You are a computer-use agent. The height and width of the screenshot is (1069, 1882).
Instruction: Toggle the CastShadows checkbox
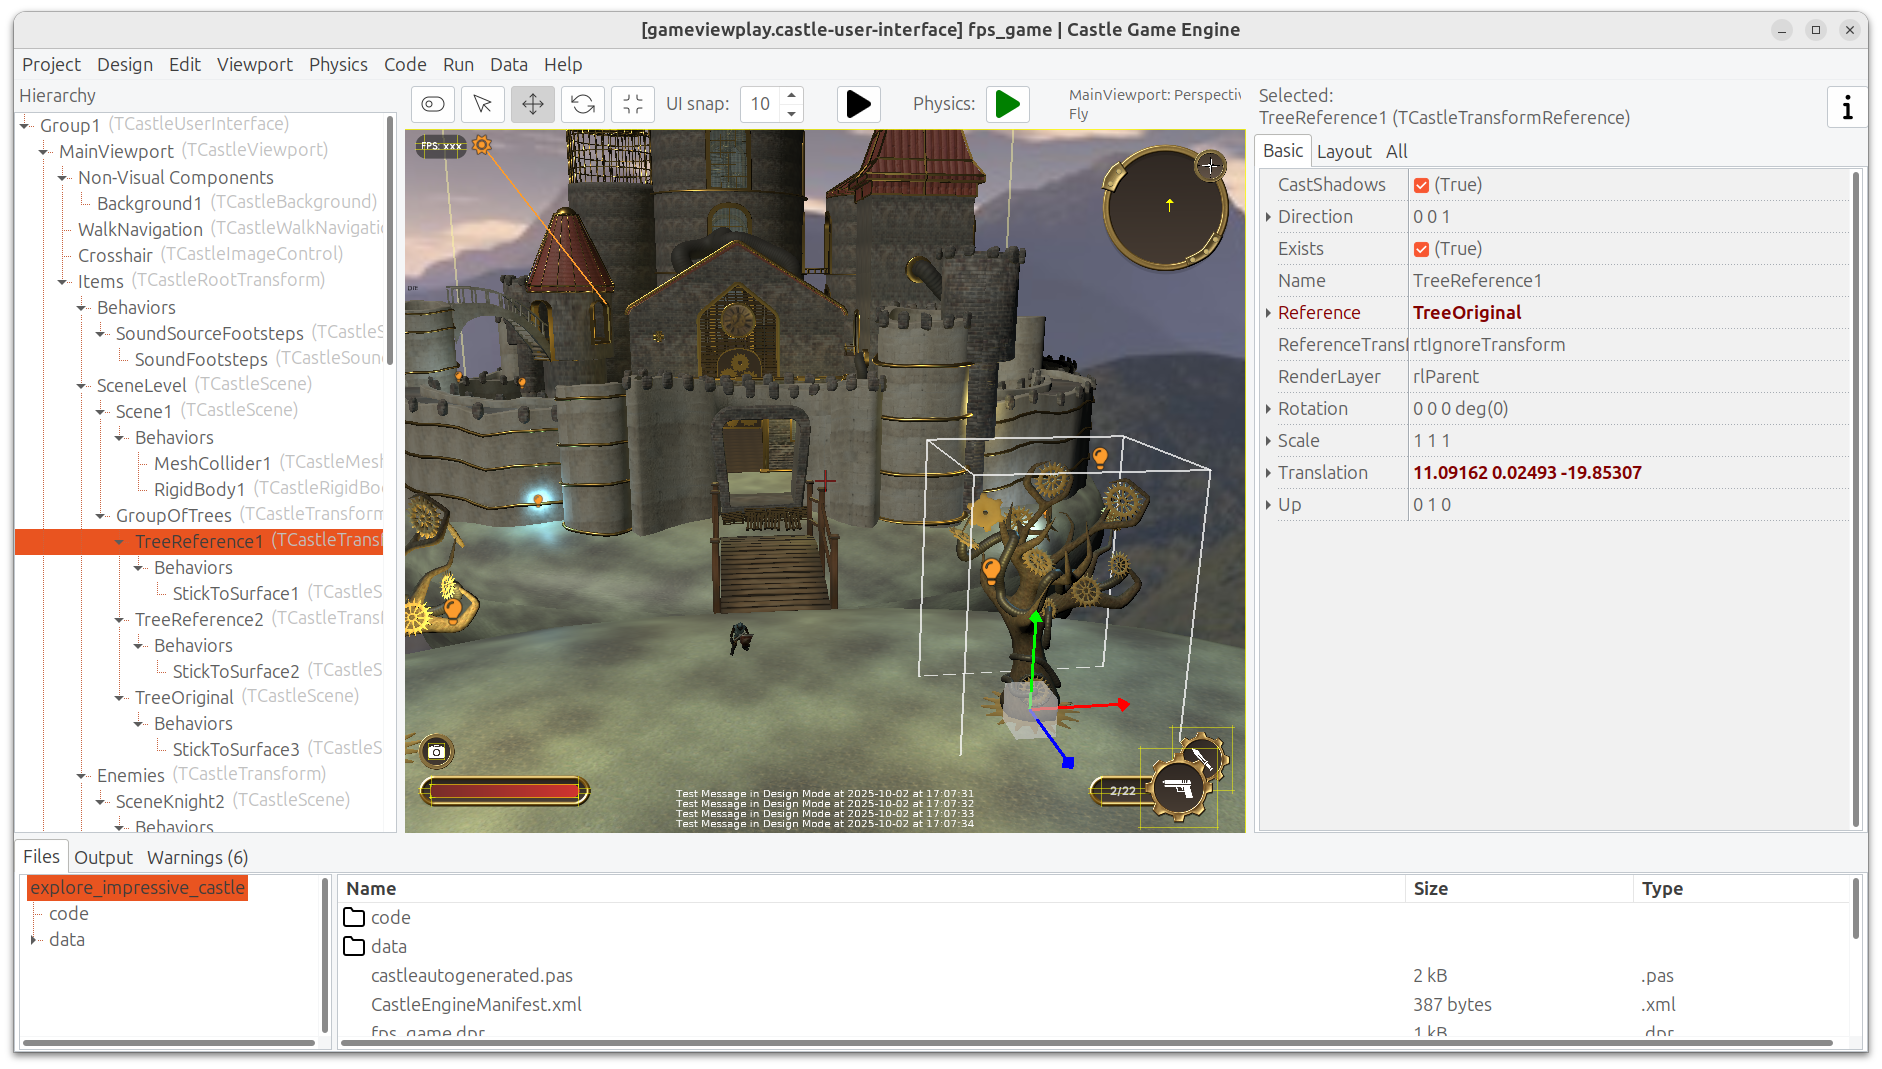(1421, 185)
